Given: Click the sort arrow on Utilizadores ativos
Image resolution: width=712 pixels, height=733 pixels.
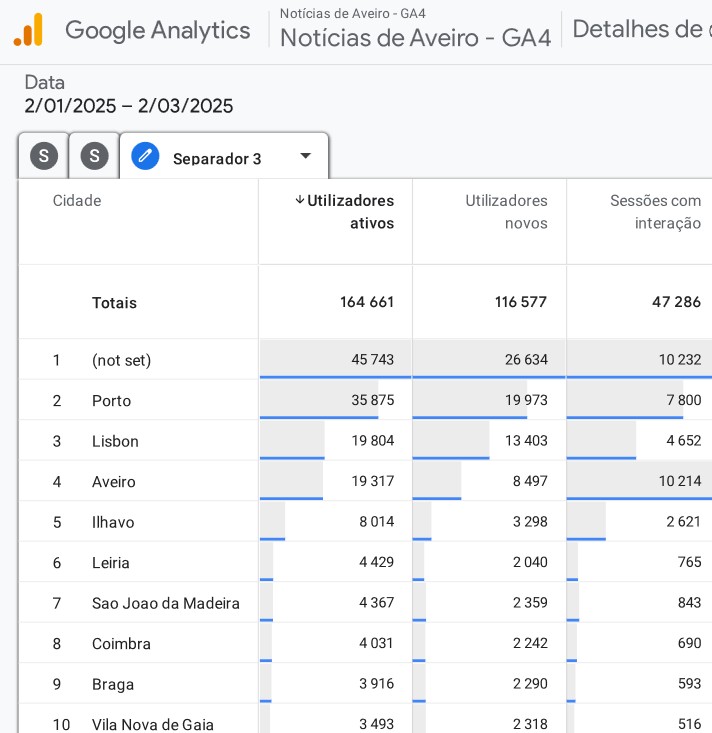Looking at the screenshot, I should click(x=300, y=200).
